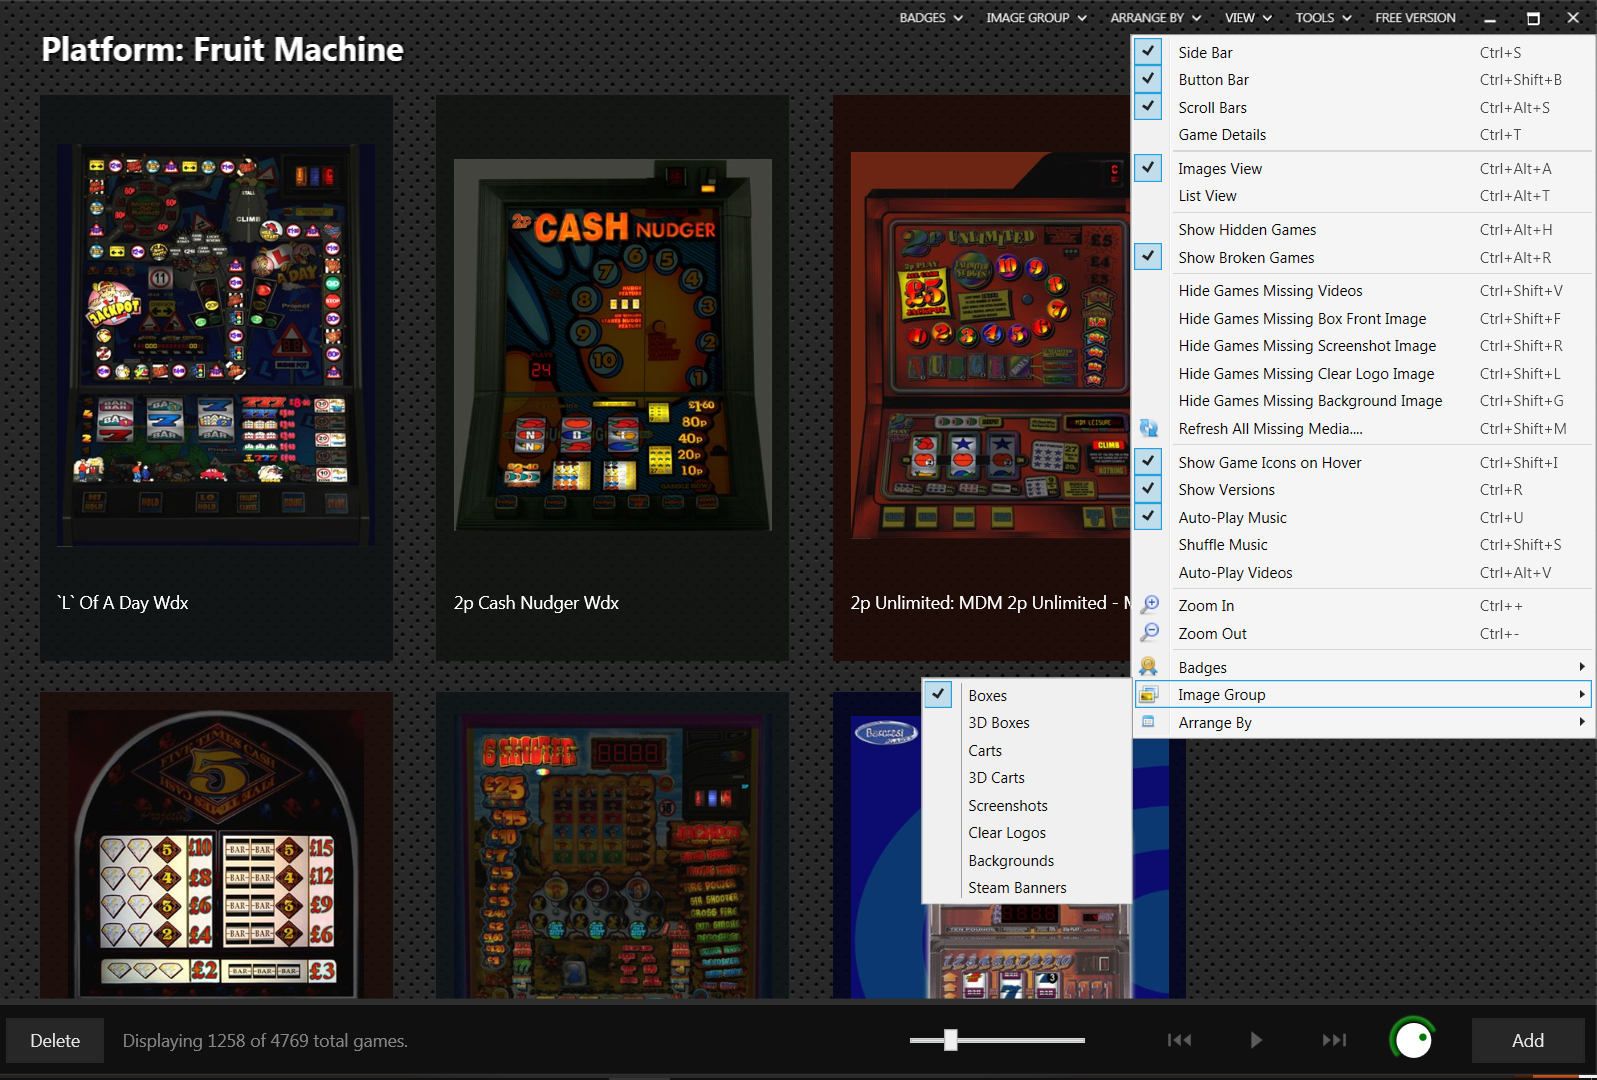
Task: Open the BADGES dropdown in top bar
Action: 930,17
